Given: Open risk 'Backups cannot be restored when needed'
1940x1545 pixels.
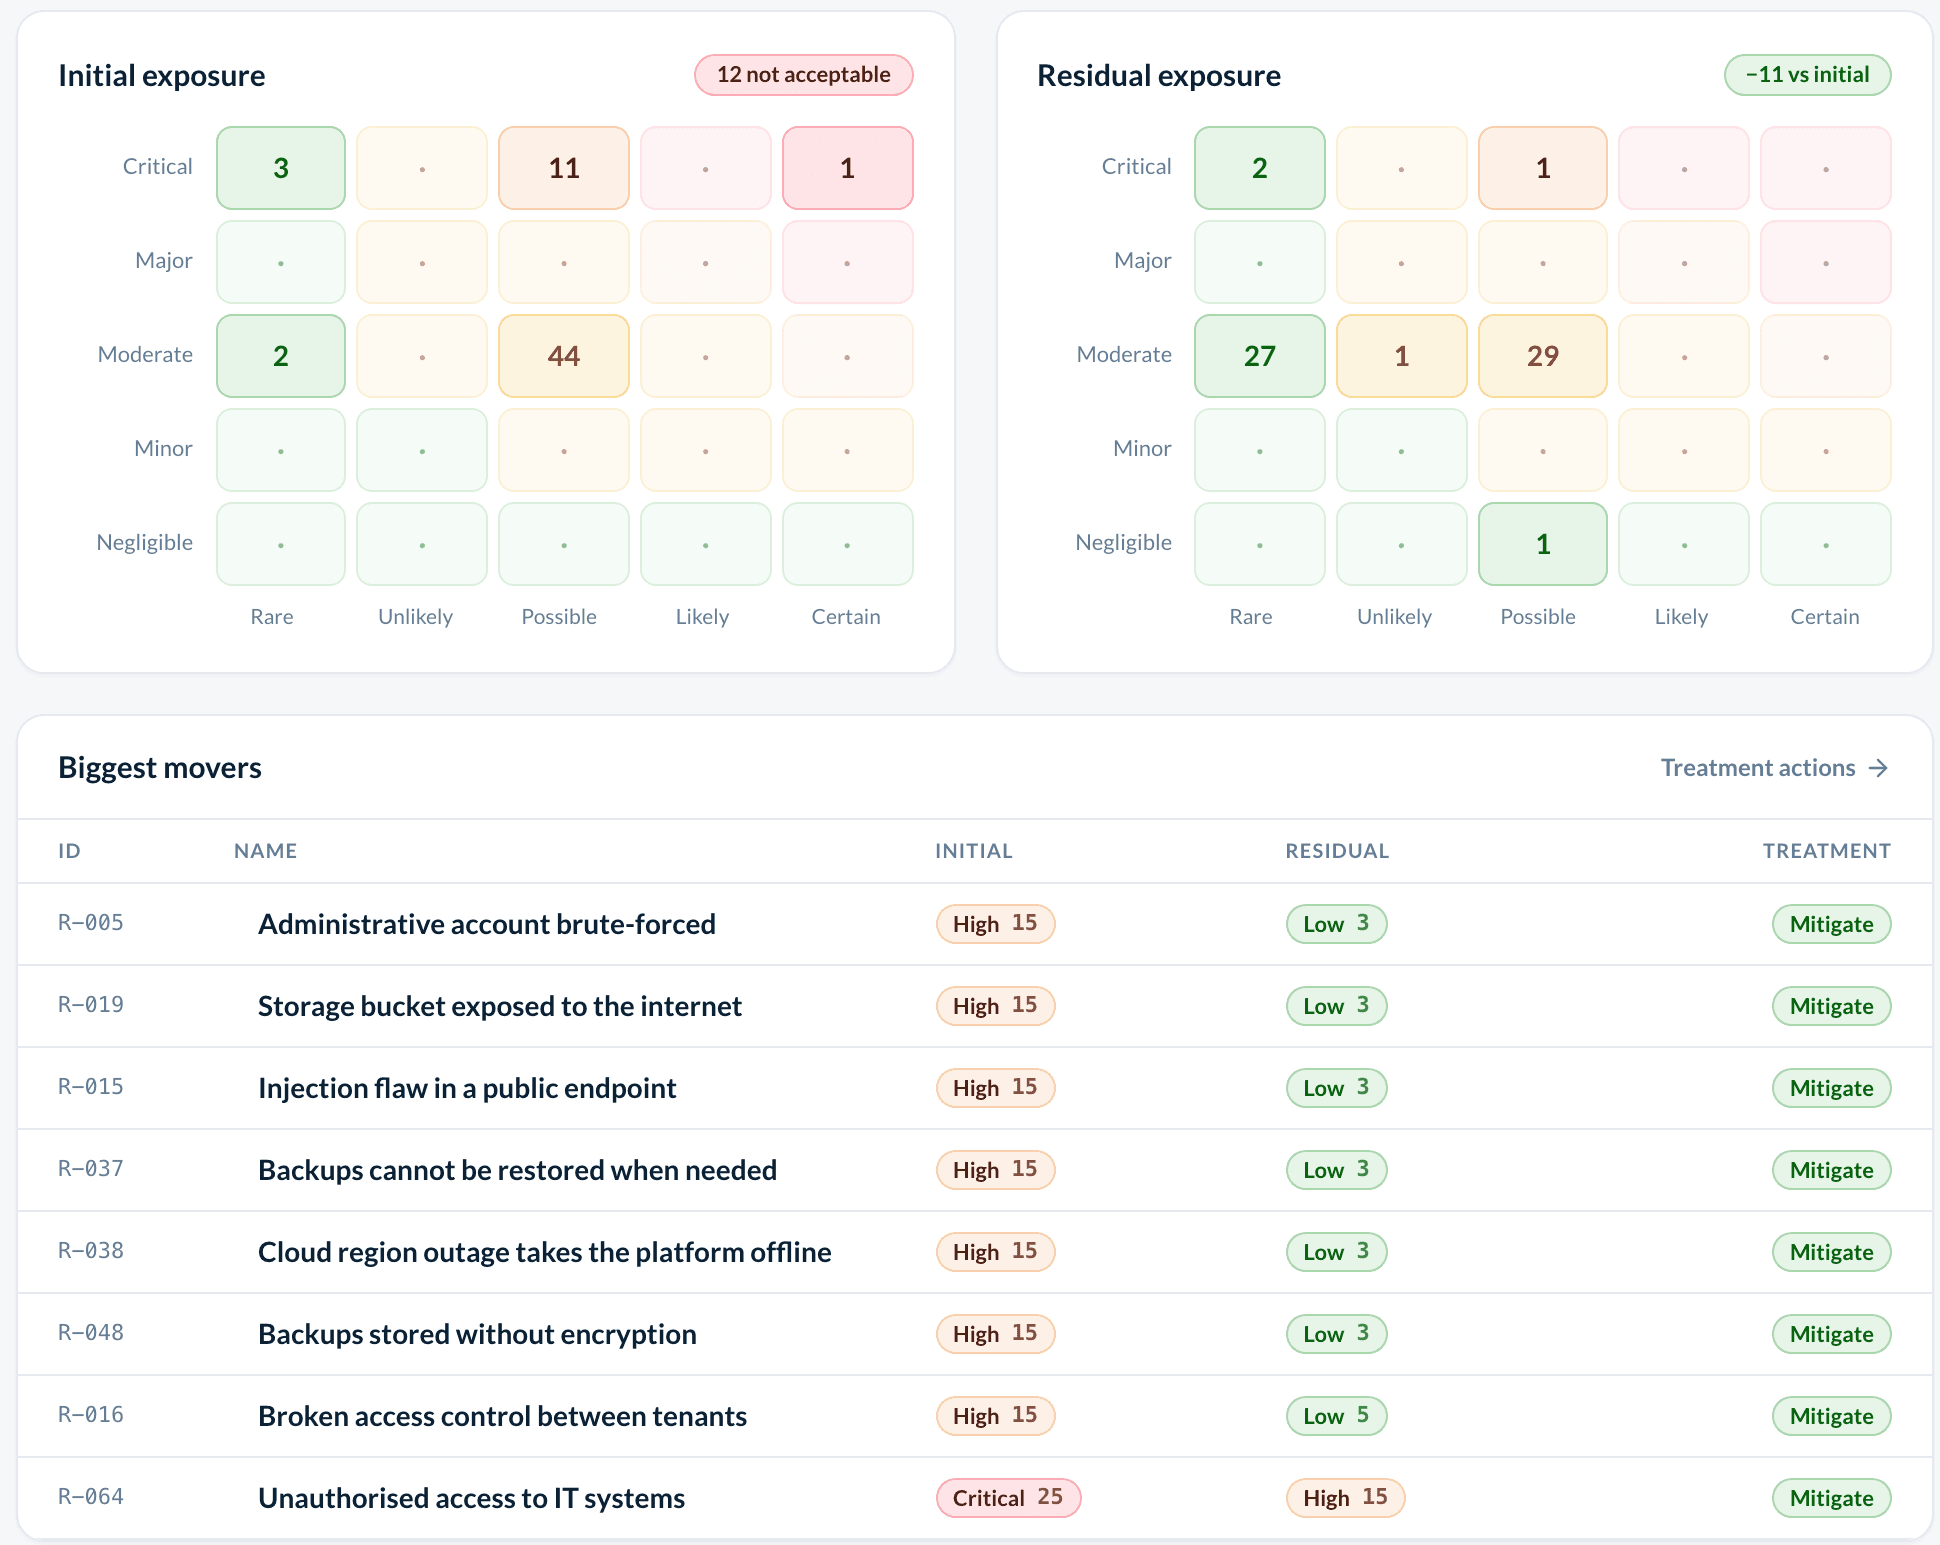Looking at the screenshot, I should coord(517,1170).
